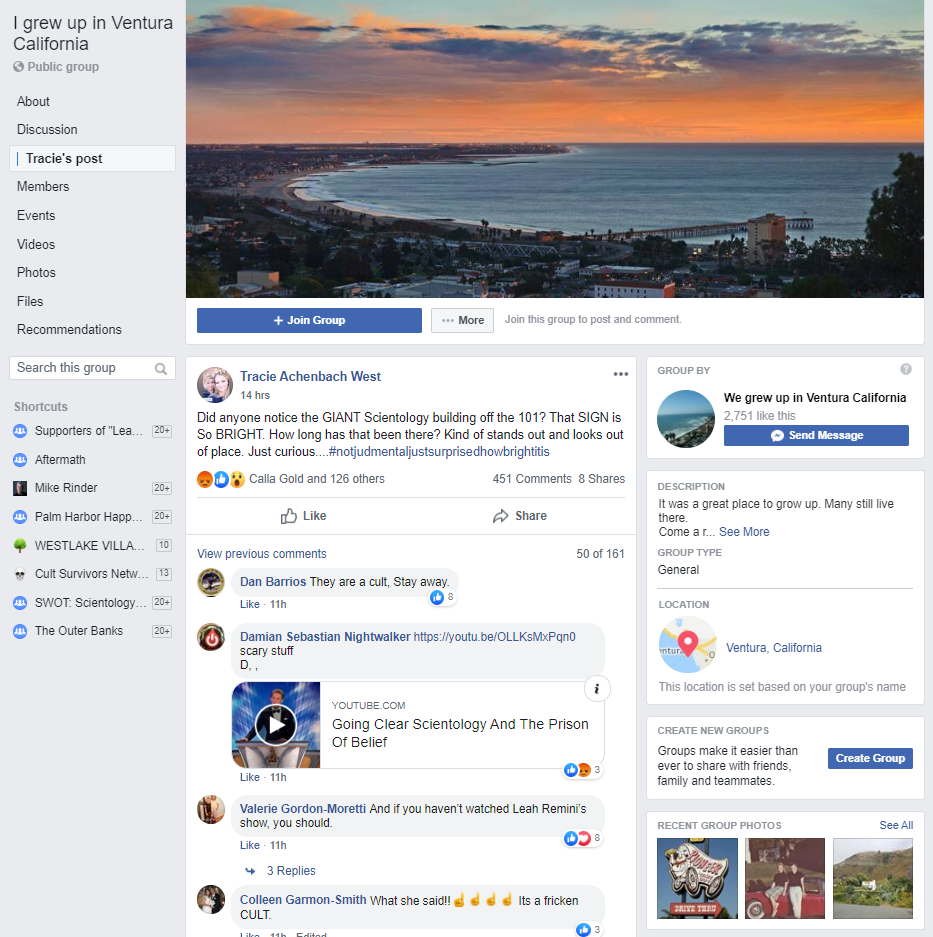Click the Create Group button
The image size is (933, 937).
coord(870,758)
